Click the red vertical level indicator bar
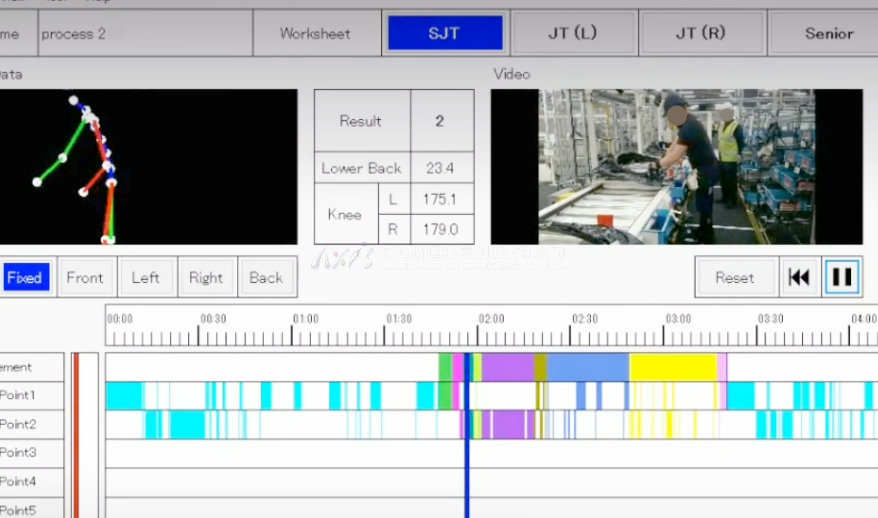The image size is (878, 518). [x=76, y=435]
